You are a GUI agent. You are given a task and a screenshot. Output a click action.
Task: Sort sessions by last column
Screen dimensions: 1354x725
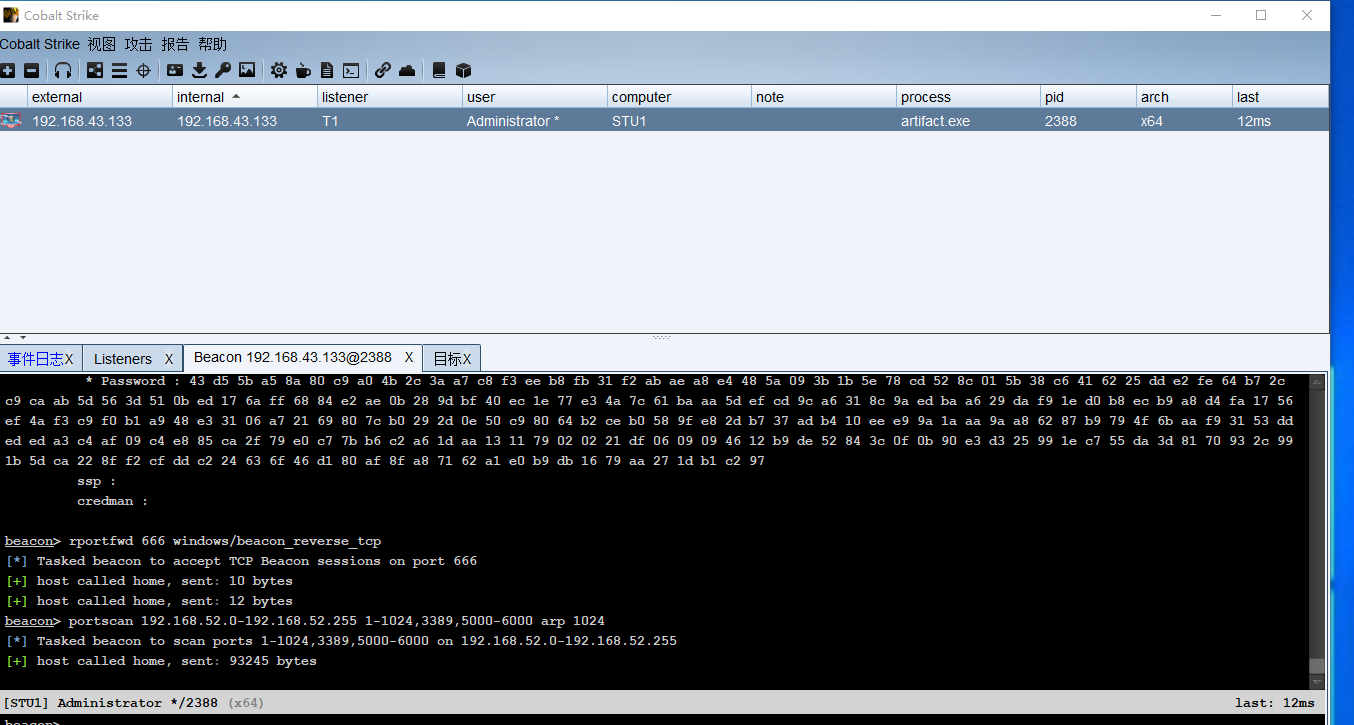click(x=1281, y=97)
